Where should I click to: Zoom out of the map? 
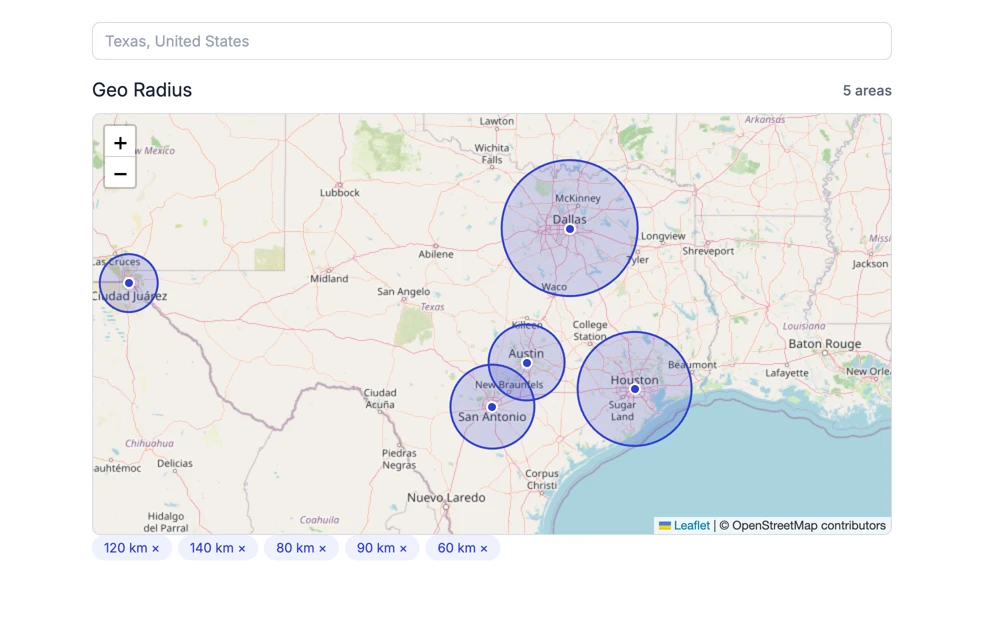pos(120,174)
